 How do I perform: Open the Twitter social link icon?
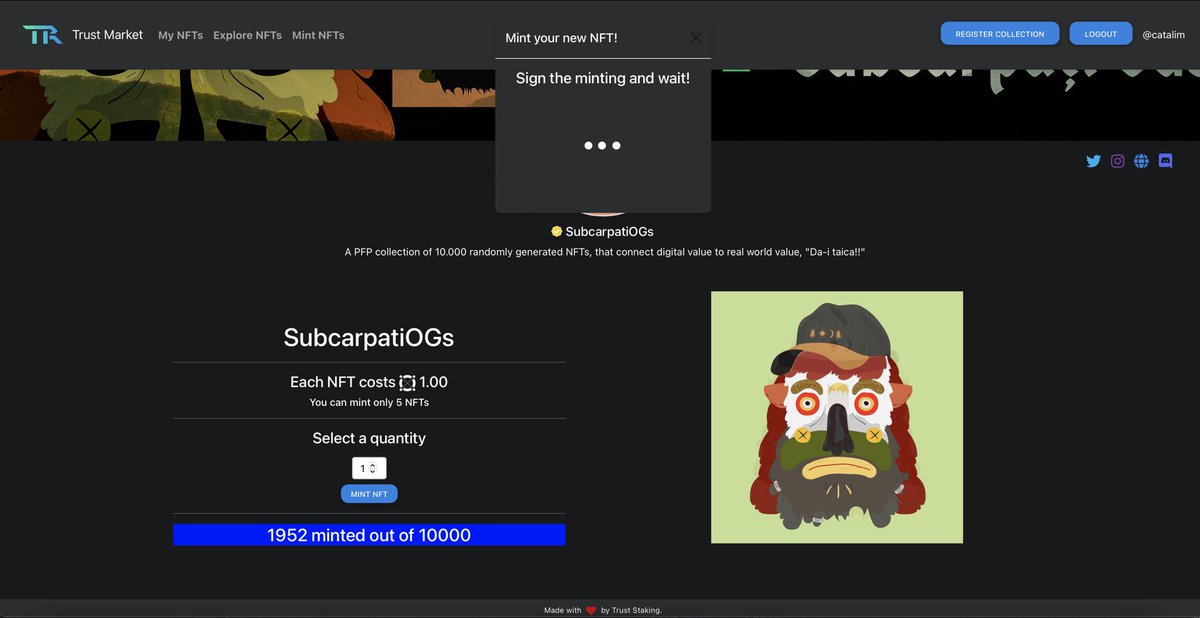(x=1093, y=161)
